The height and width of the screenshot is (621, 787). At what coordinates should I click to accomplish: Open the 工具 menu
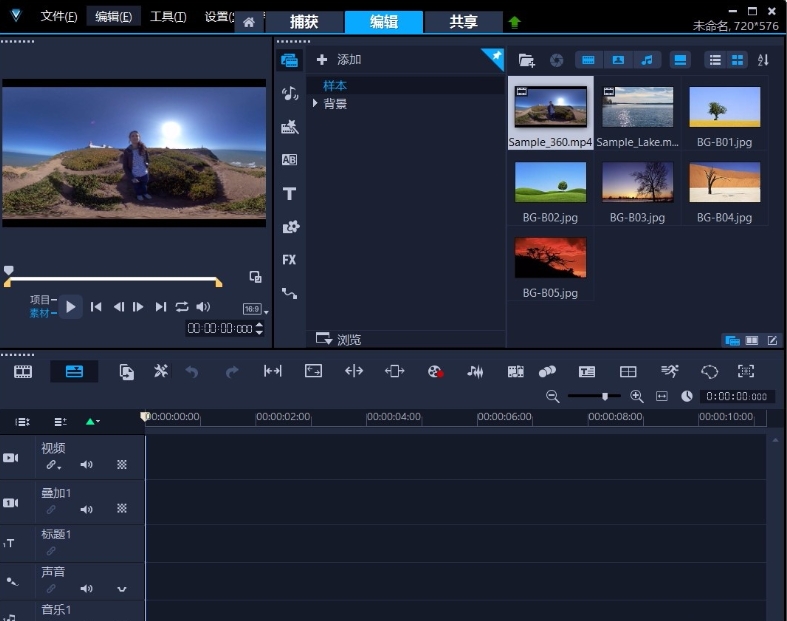click(168, 17)
